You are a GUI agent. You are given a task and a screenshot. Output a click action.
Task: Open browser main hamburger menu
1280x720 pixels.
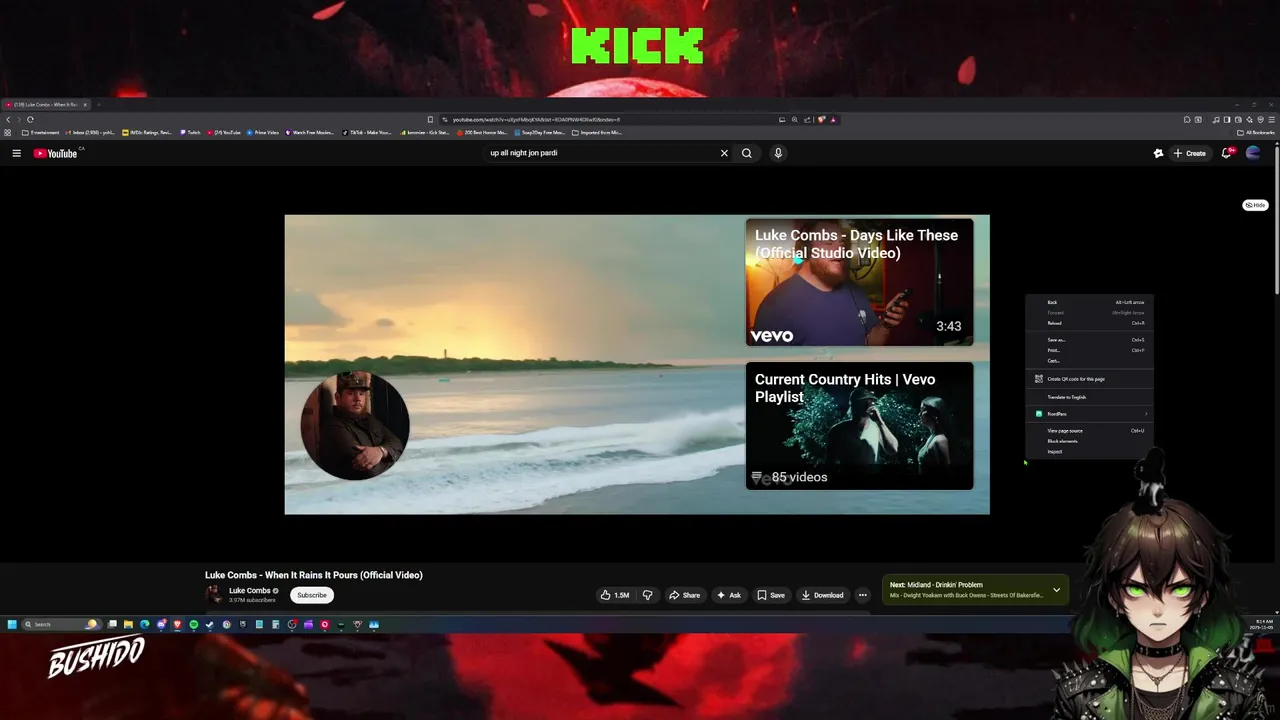pos(1272,119)
